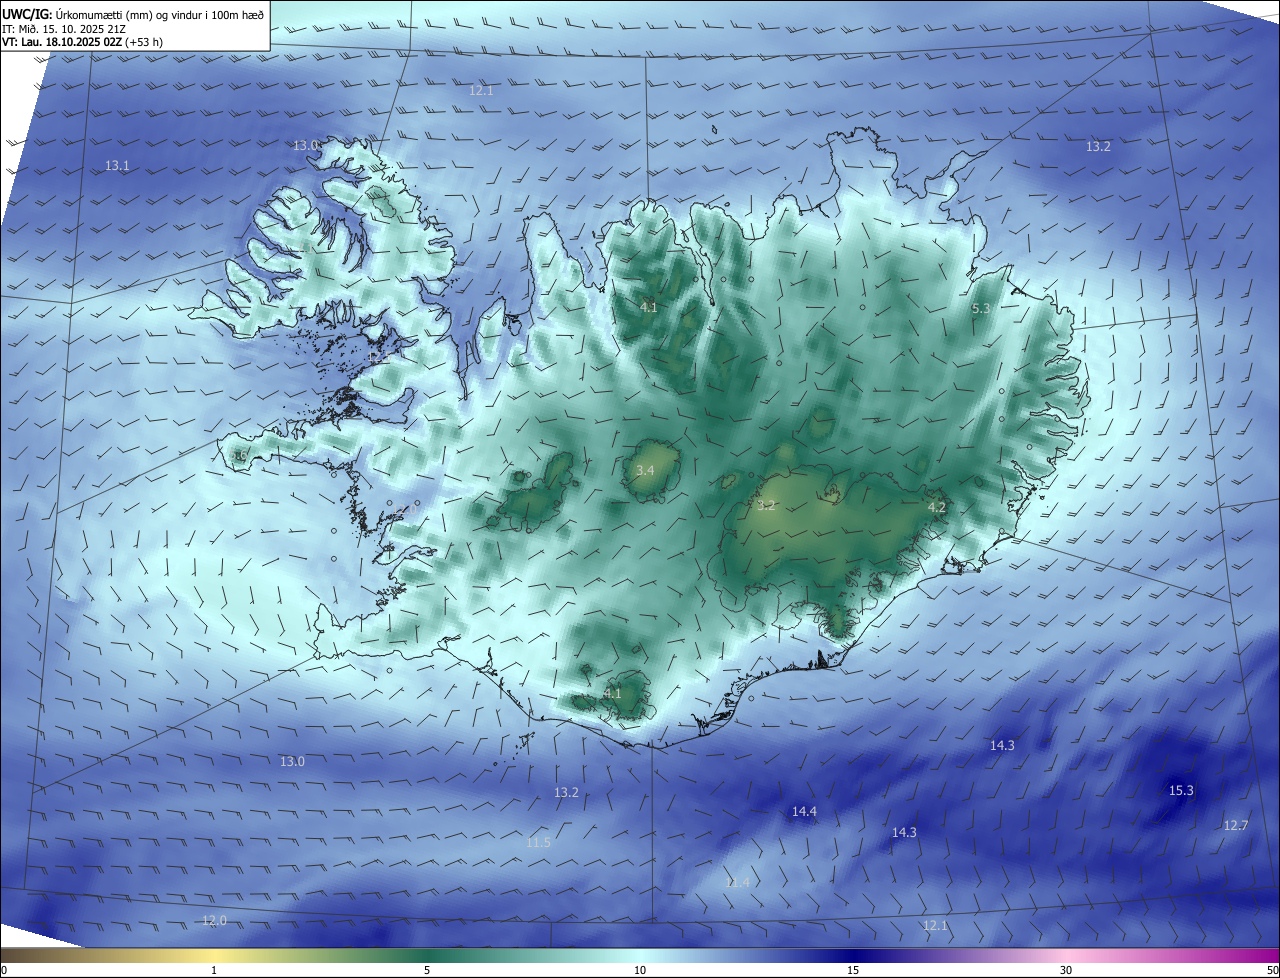Viewport: 1280px width, 978px height.
Task: Click the 'IT: Mið. 15. 10. 2025 21Z' line
Action: tap(62, 29)
